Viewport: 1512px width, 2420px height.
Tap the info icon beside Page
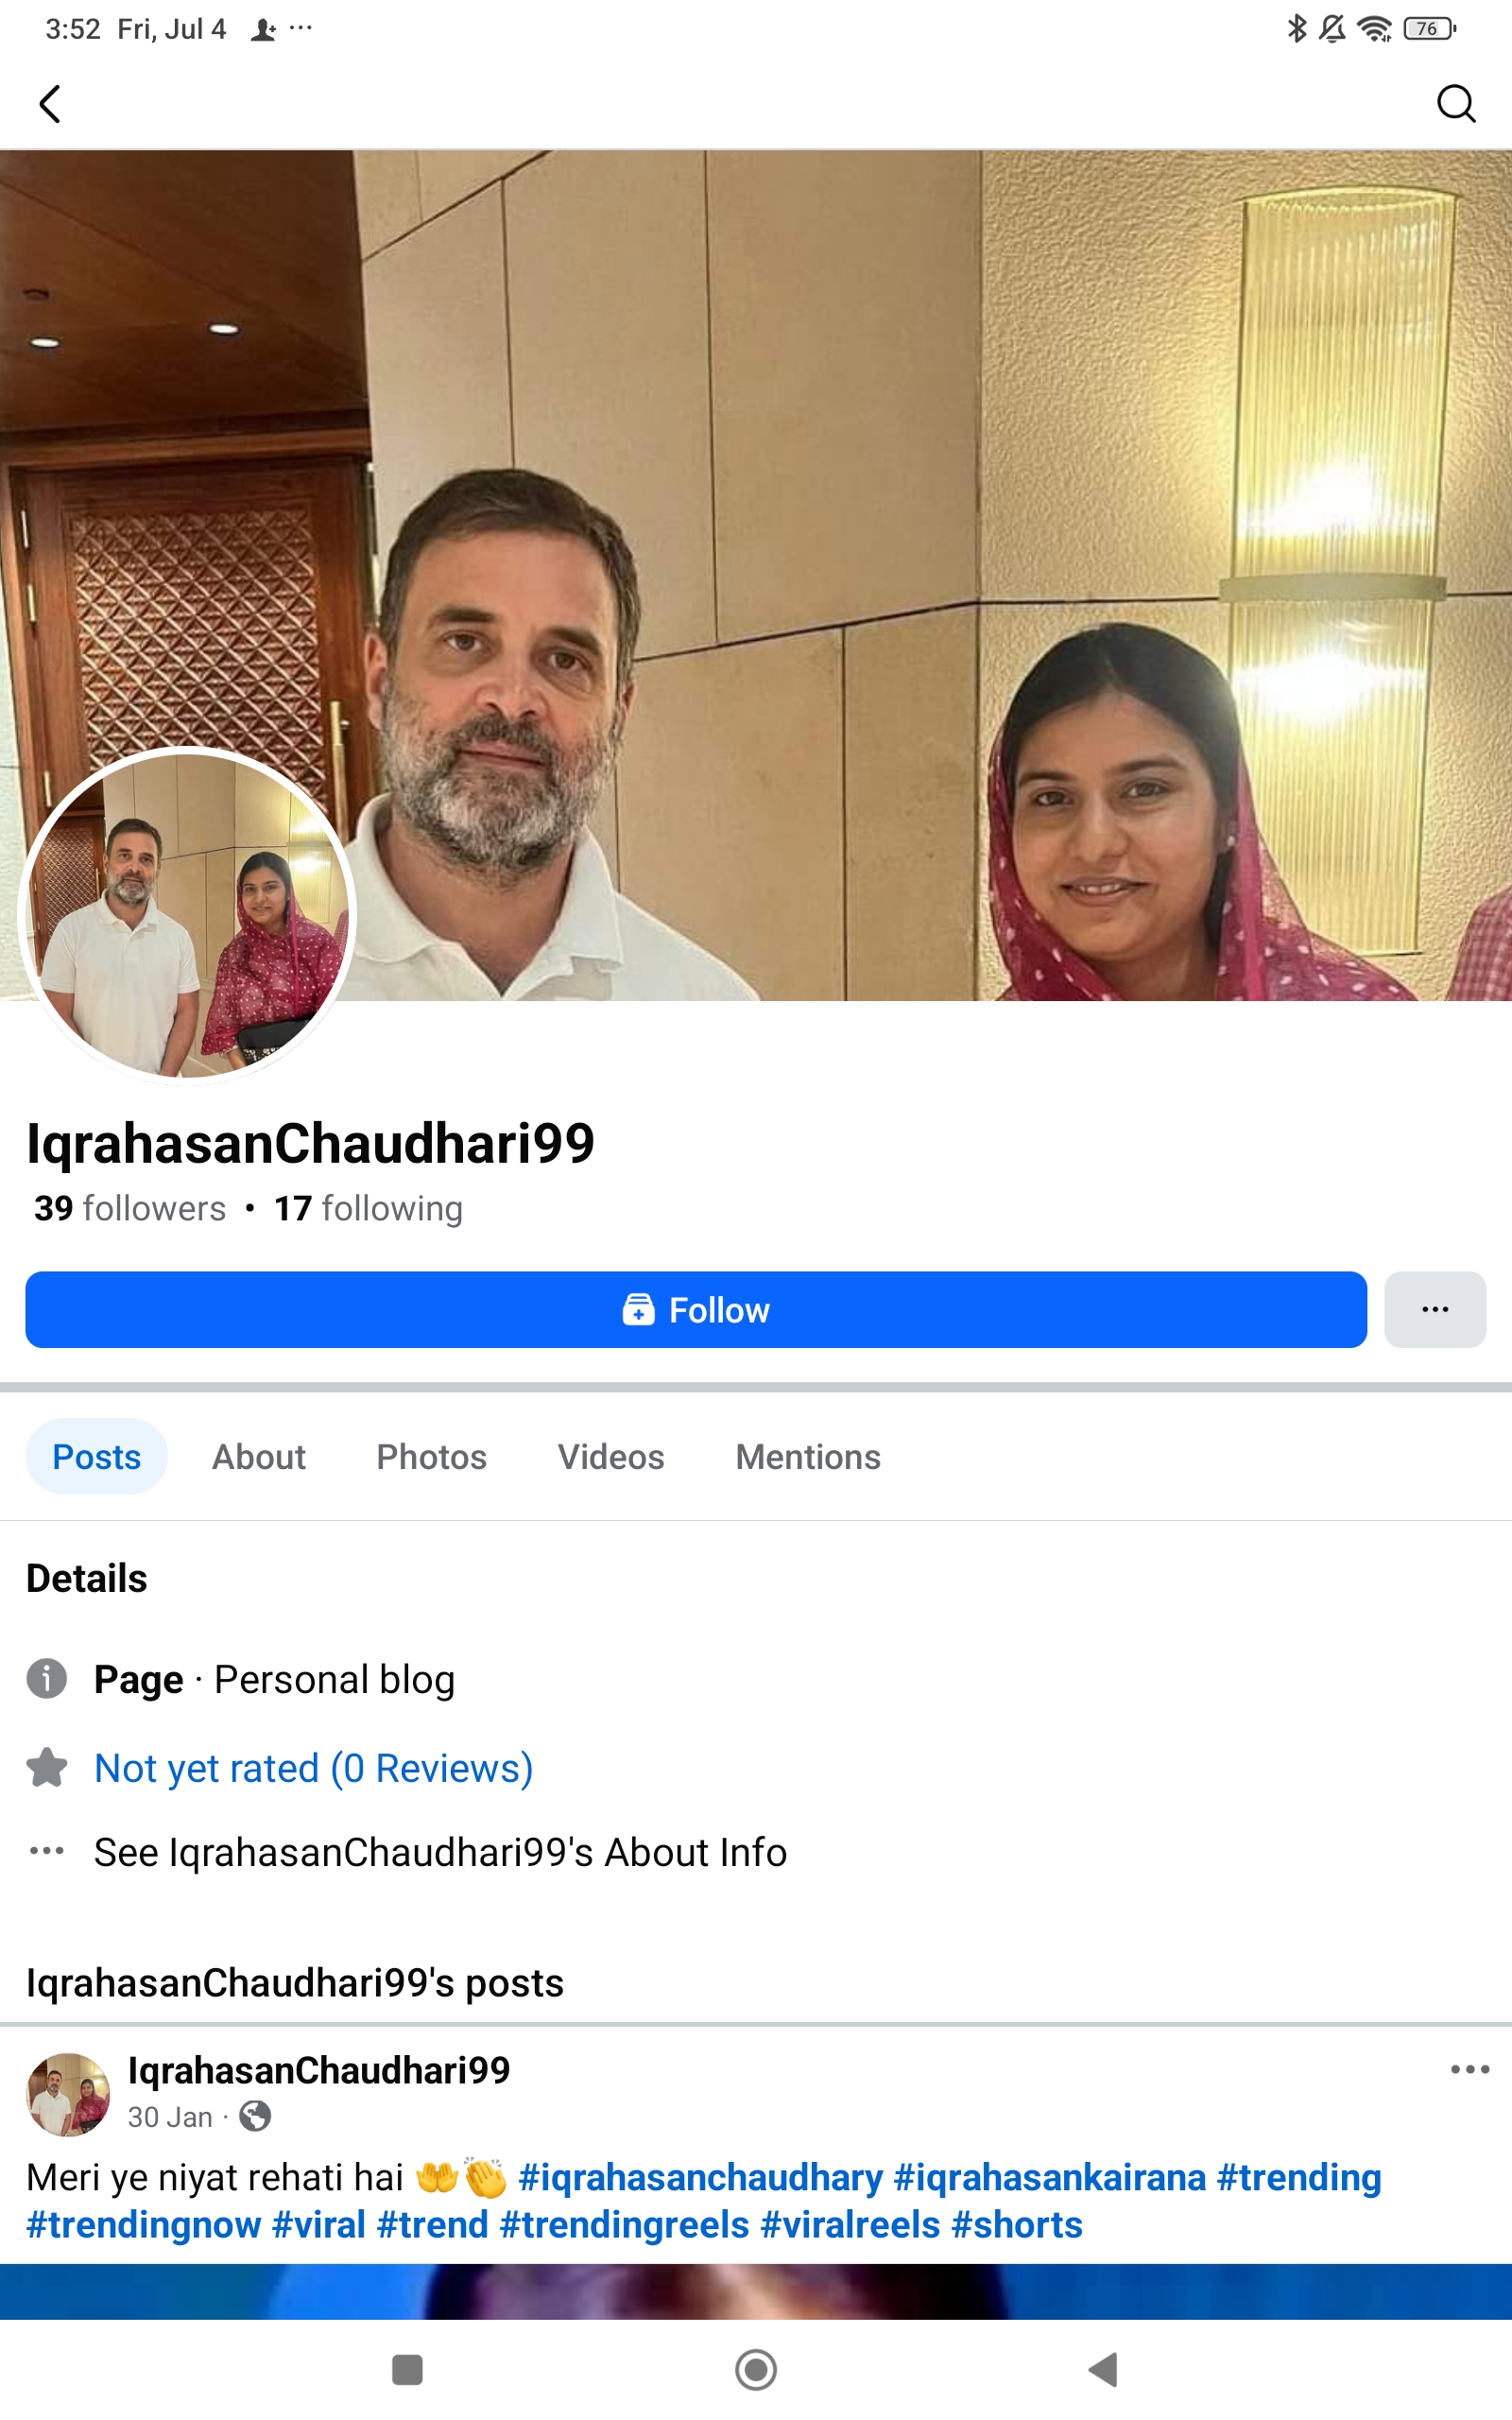pyautogui.click(x=46, y=1678)
